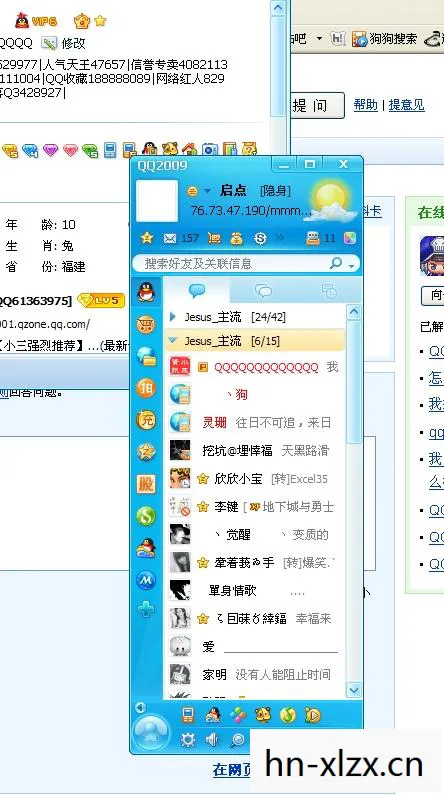The height and width of the screenshot is (795, 444).
Task: Open the search box dropdown arrow
Action: click(x=351, y=265)
